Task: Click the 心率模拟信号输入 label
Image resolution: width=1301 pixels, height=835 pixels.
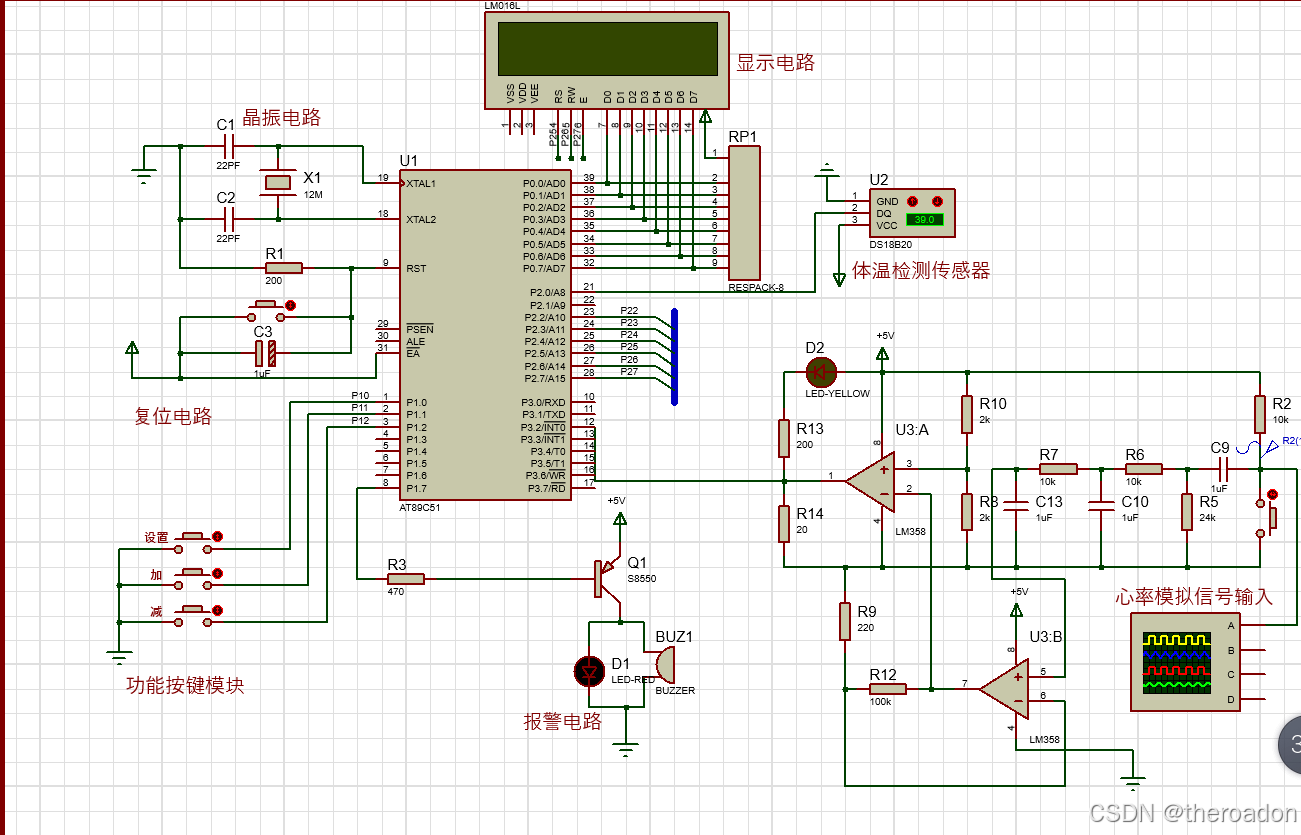Action: coord(1194,596)
